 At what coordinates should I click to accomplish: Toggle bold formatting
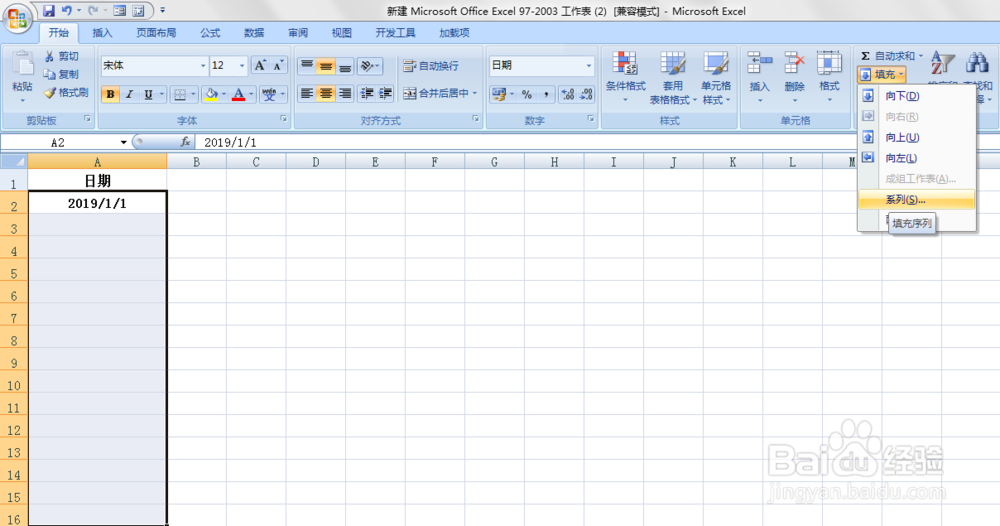(110, 94)
